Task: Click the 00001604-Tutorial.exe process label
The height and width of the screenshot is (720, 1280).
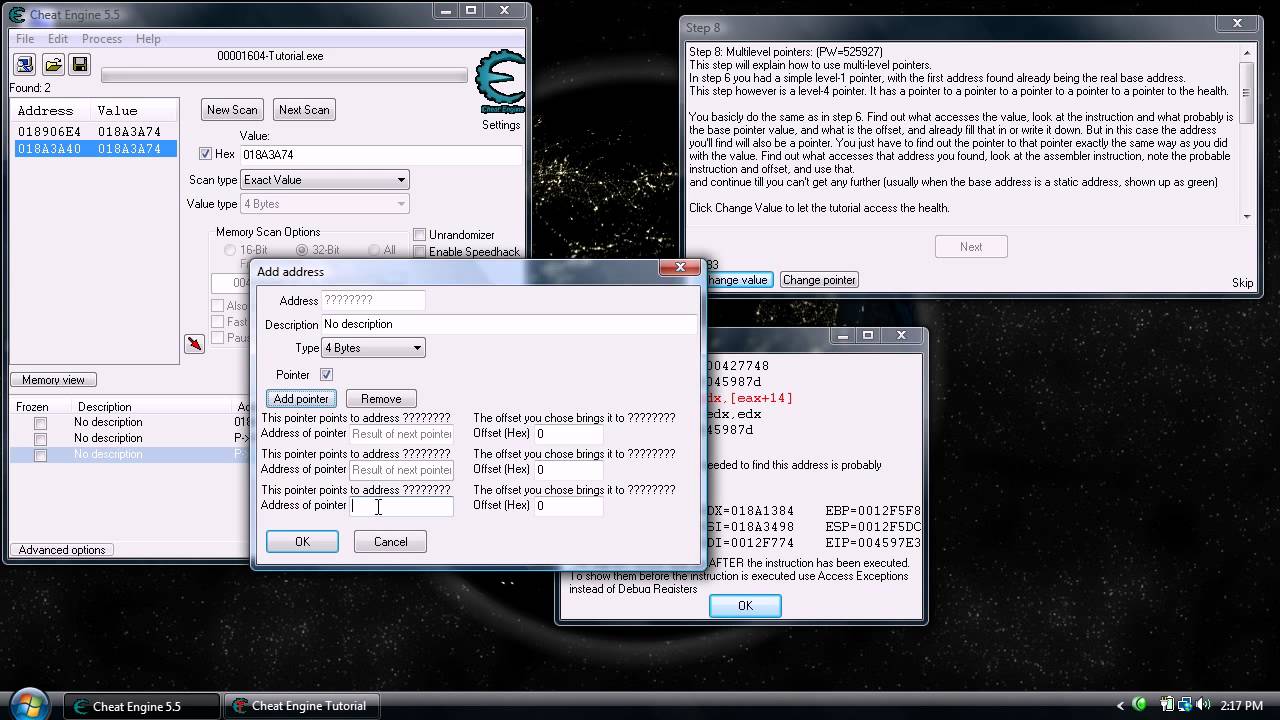Action: [x=270, y=56]
